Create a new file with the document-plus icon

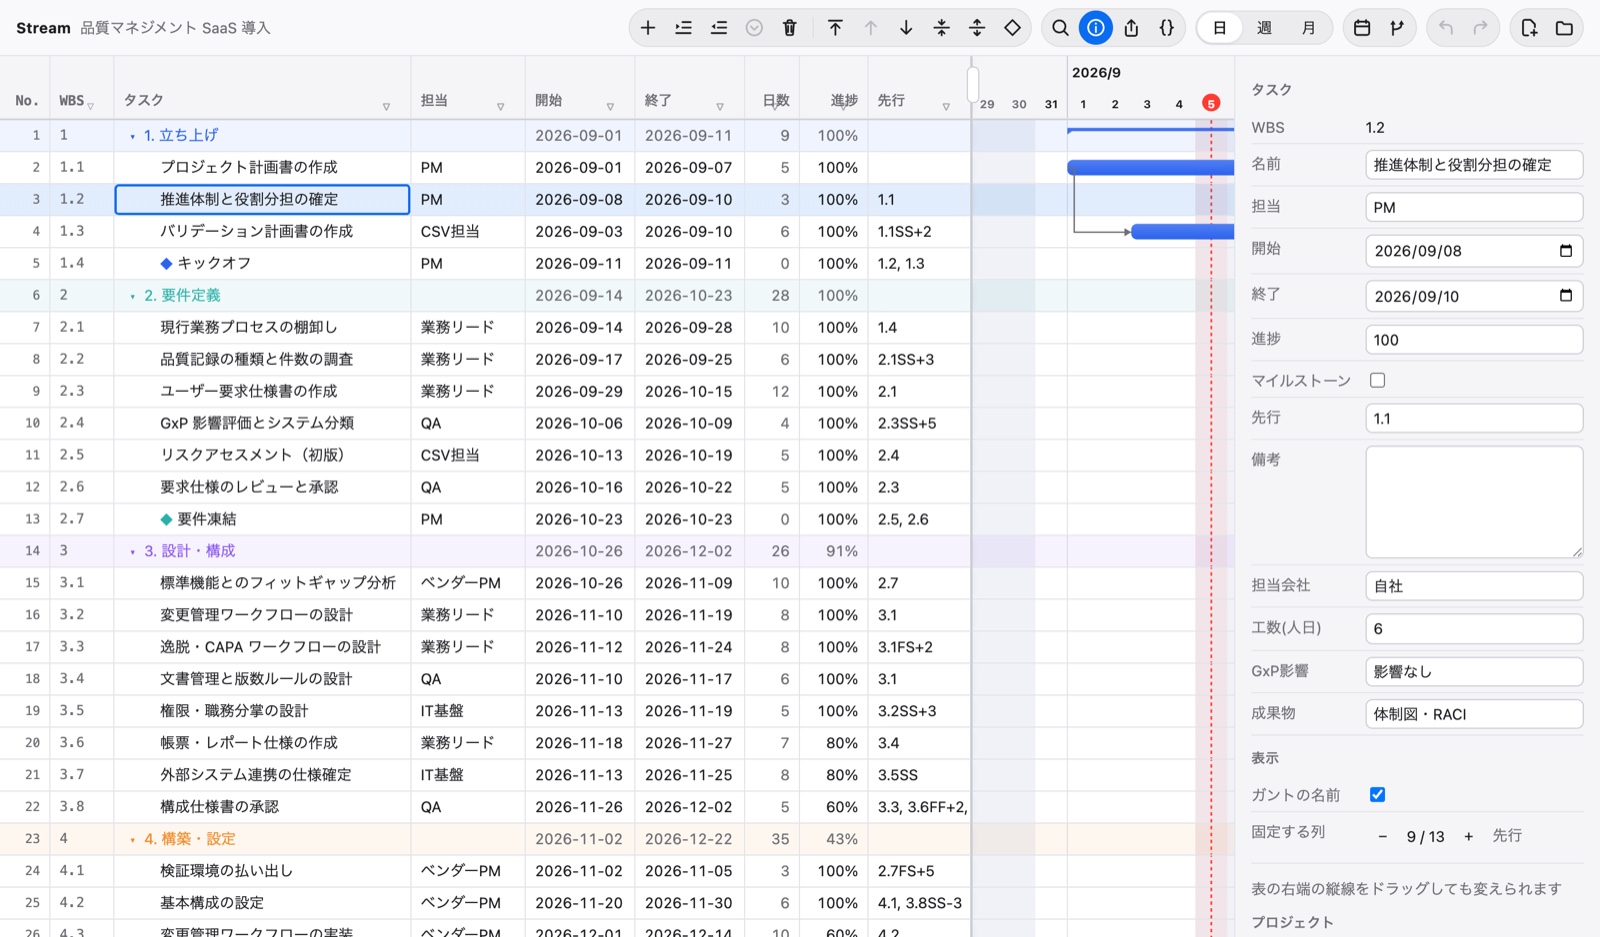1529,28
